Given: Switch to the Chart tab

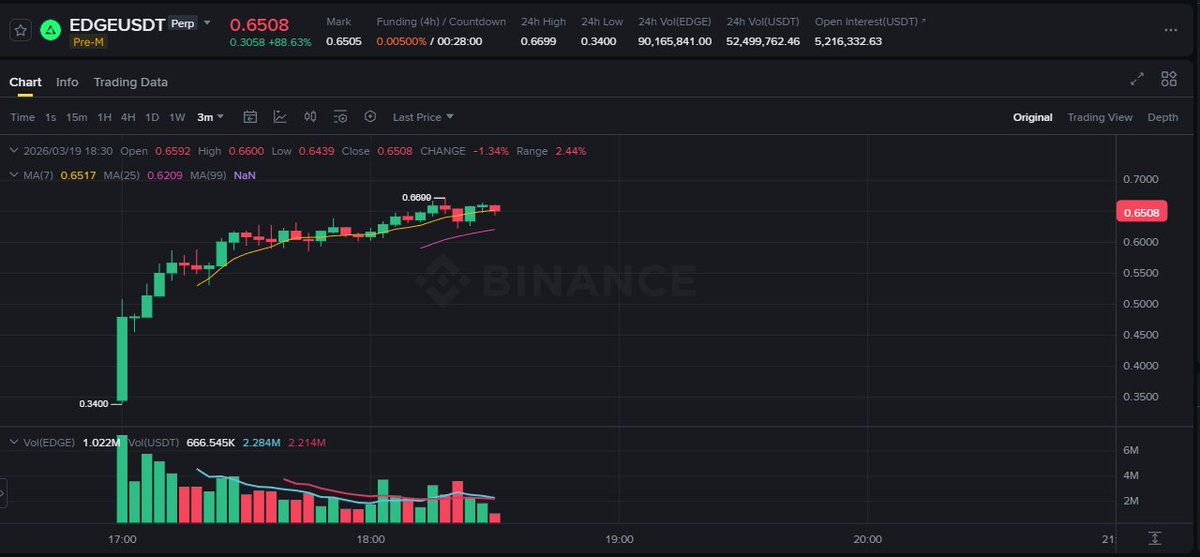Looking at the screenshot, I should point(25,82).
